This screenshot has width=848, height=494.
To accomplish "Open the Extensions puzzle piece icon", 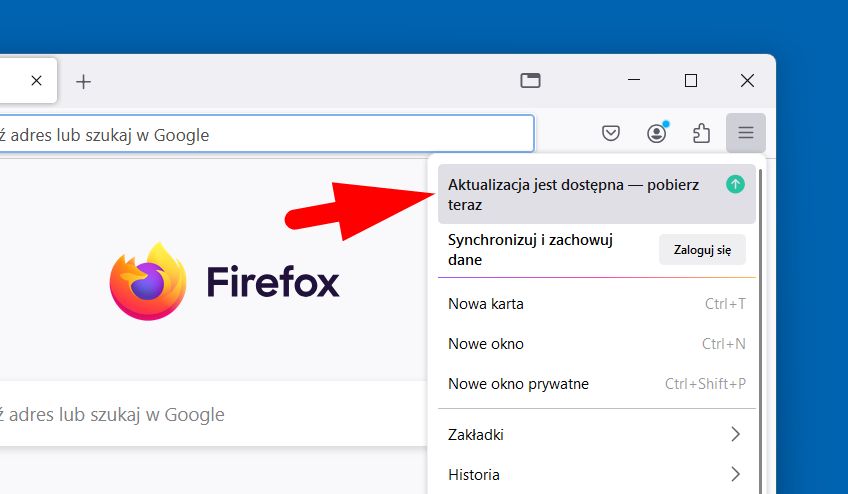I will point(701,133).
